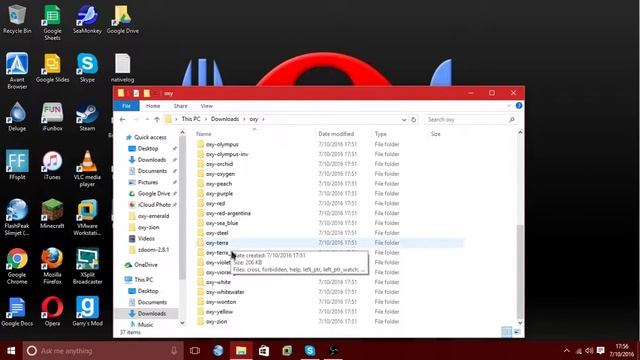Open Google Slides desktop shortcut
This screenshot has width=640, height=360.
pos(52,68)
